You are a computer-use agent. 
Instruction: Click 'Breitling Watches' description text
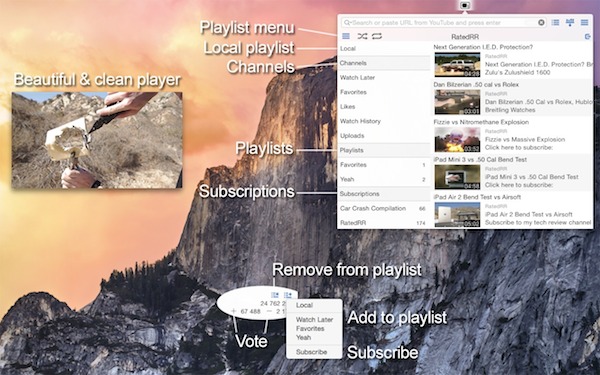pyautogui.click(x=510, y=110)
